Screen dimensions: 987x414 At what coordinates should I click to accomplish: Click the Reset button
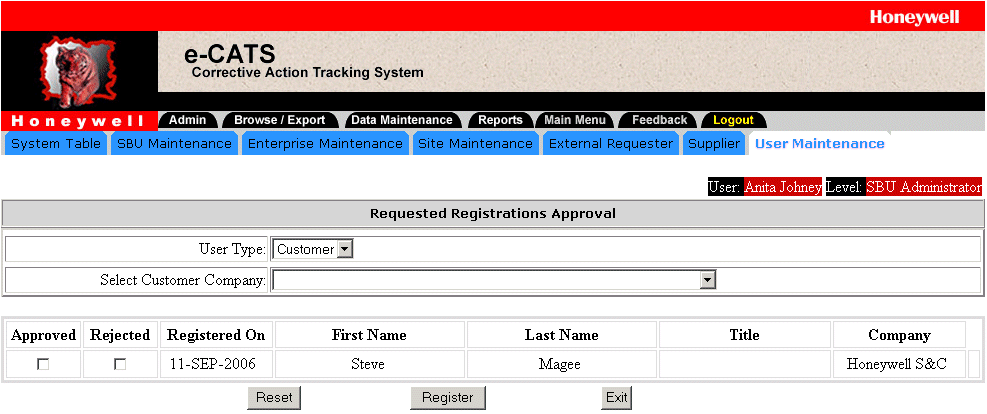(x=274, y=398)
